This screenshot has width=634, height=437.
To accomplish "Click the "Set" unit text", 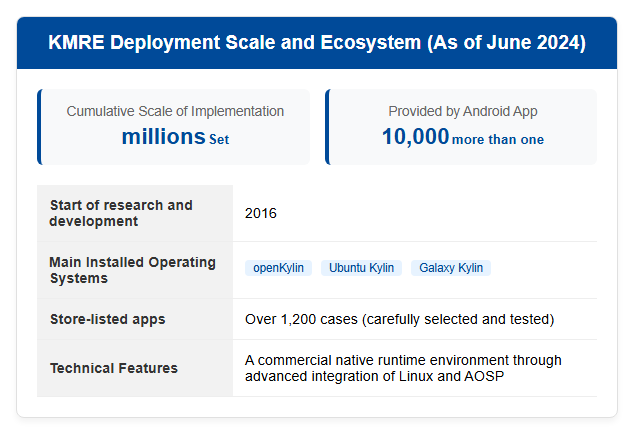I will click(219, 139).
